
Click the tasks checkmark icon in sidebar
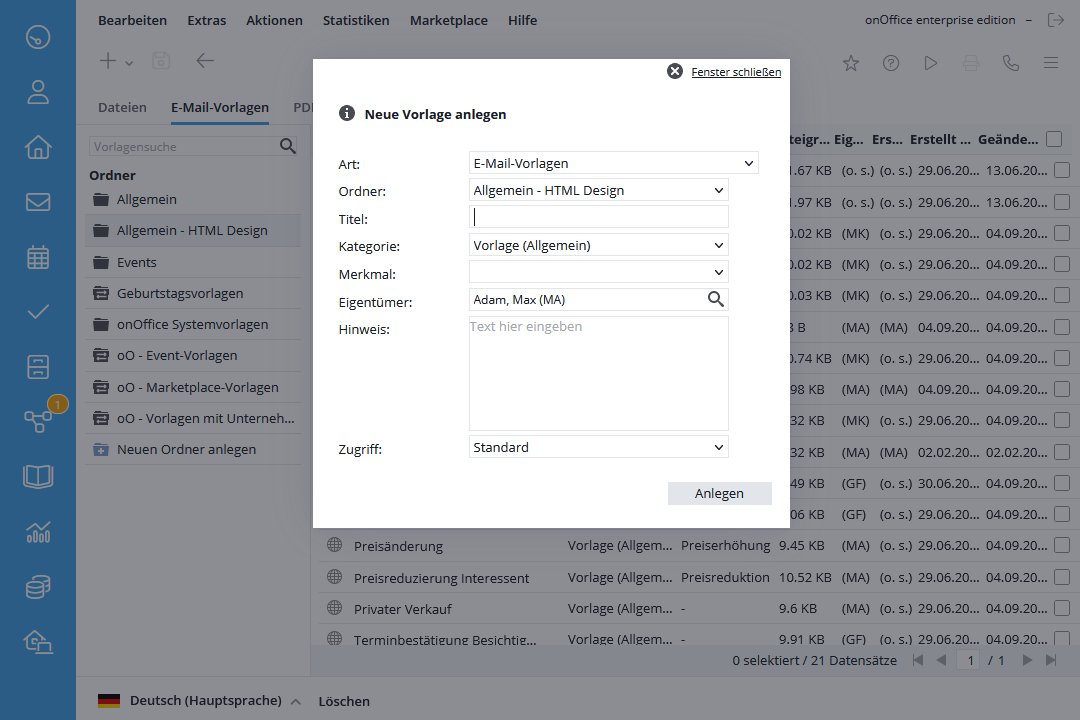(x=38, y=312)
